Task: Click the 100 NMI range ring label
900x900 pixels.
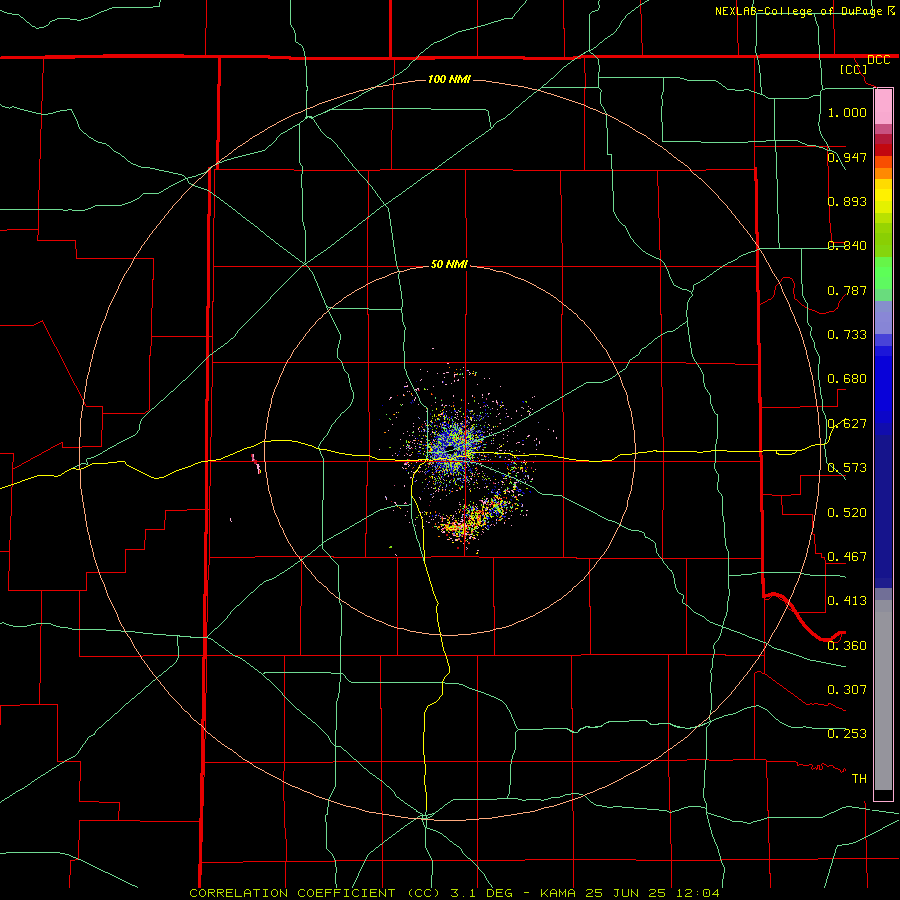Action: (449, 79)
